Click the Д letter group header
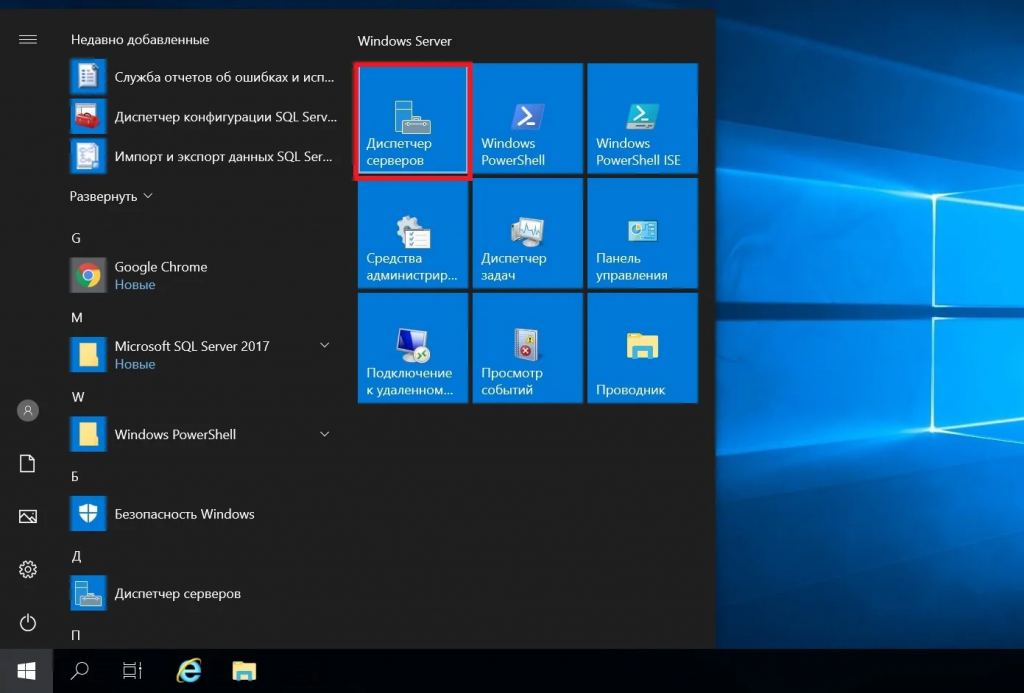This screenshot has width=1024, height=693. point(76,556)
